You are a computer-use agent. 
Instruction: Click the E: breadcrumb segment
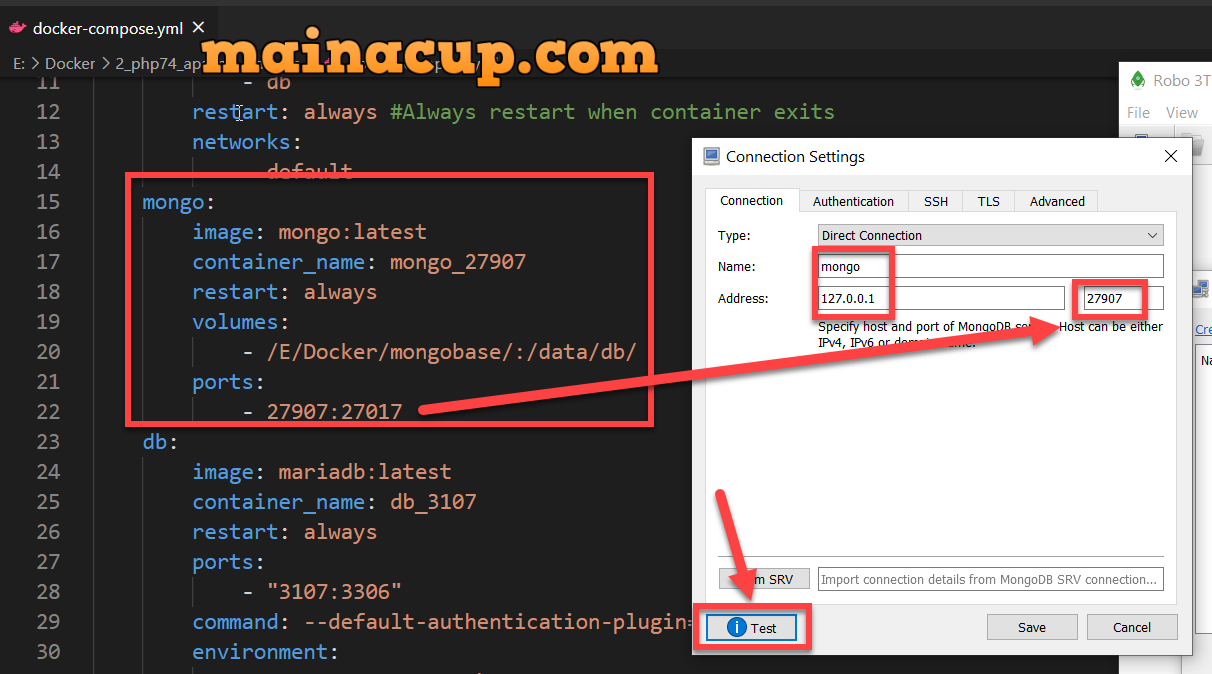coord(19,63)
